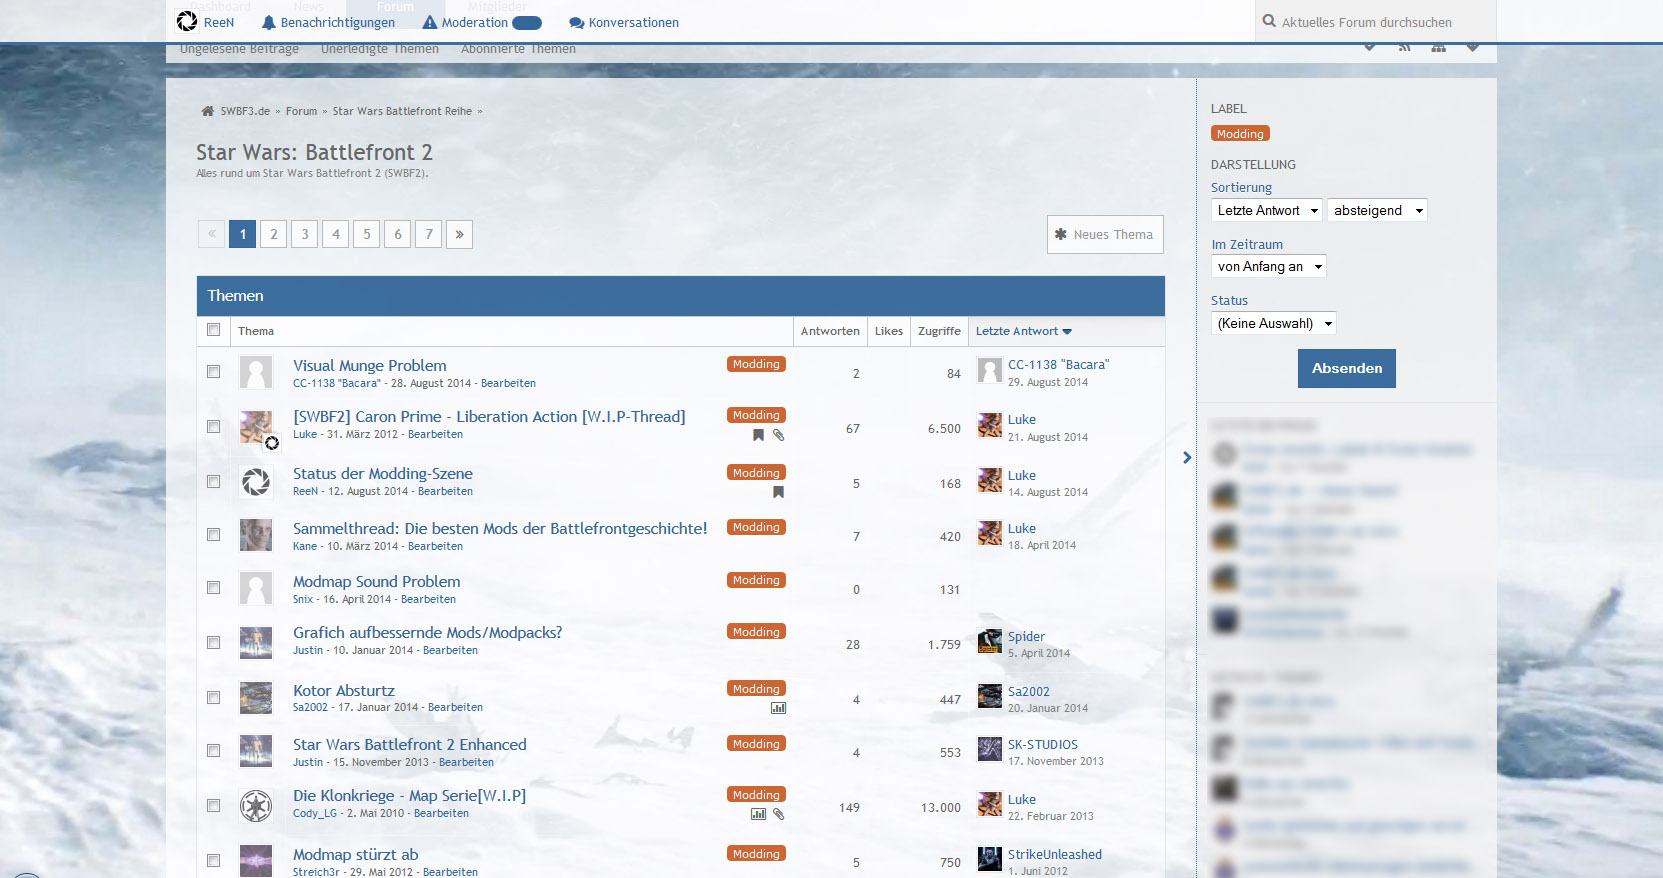Click the Modding tag on Modmap stürzt ab
The image size is (1663, 878).
[756, 854]
